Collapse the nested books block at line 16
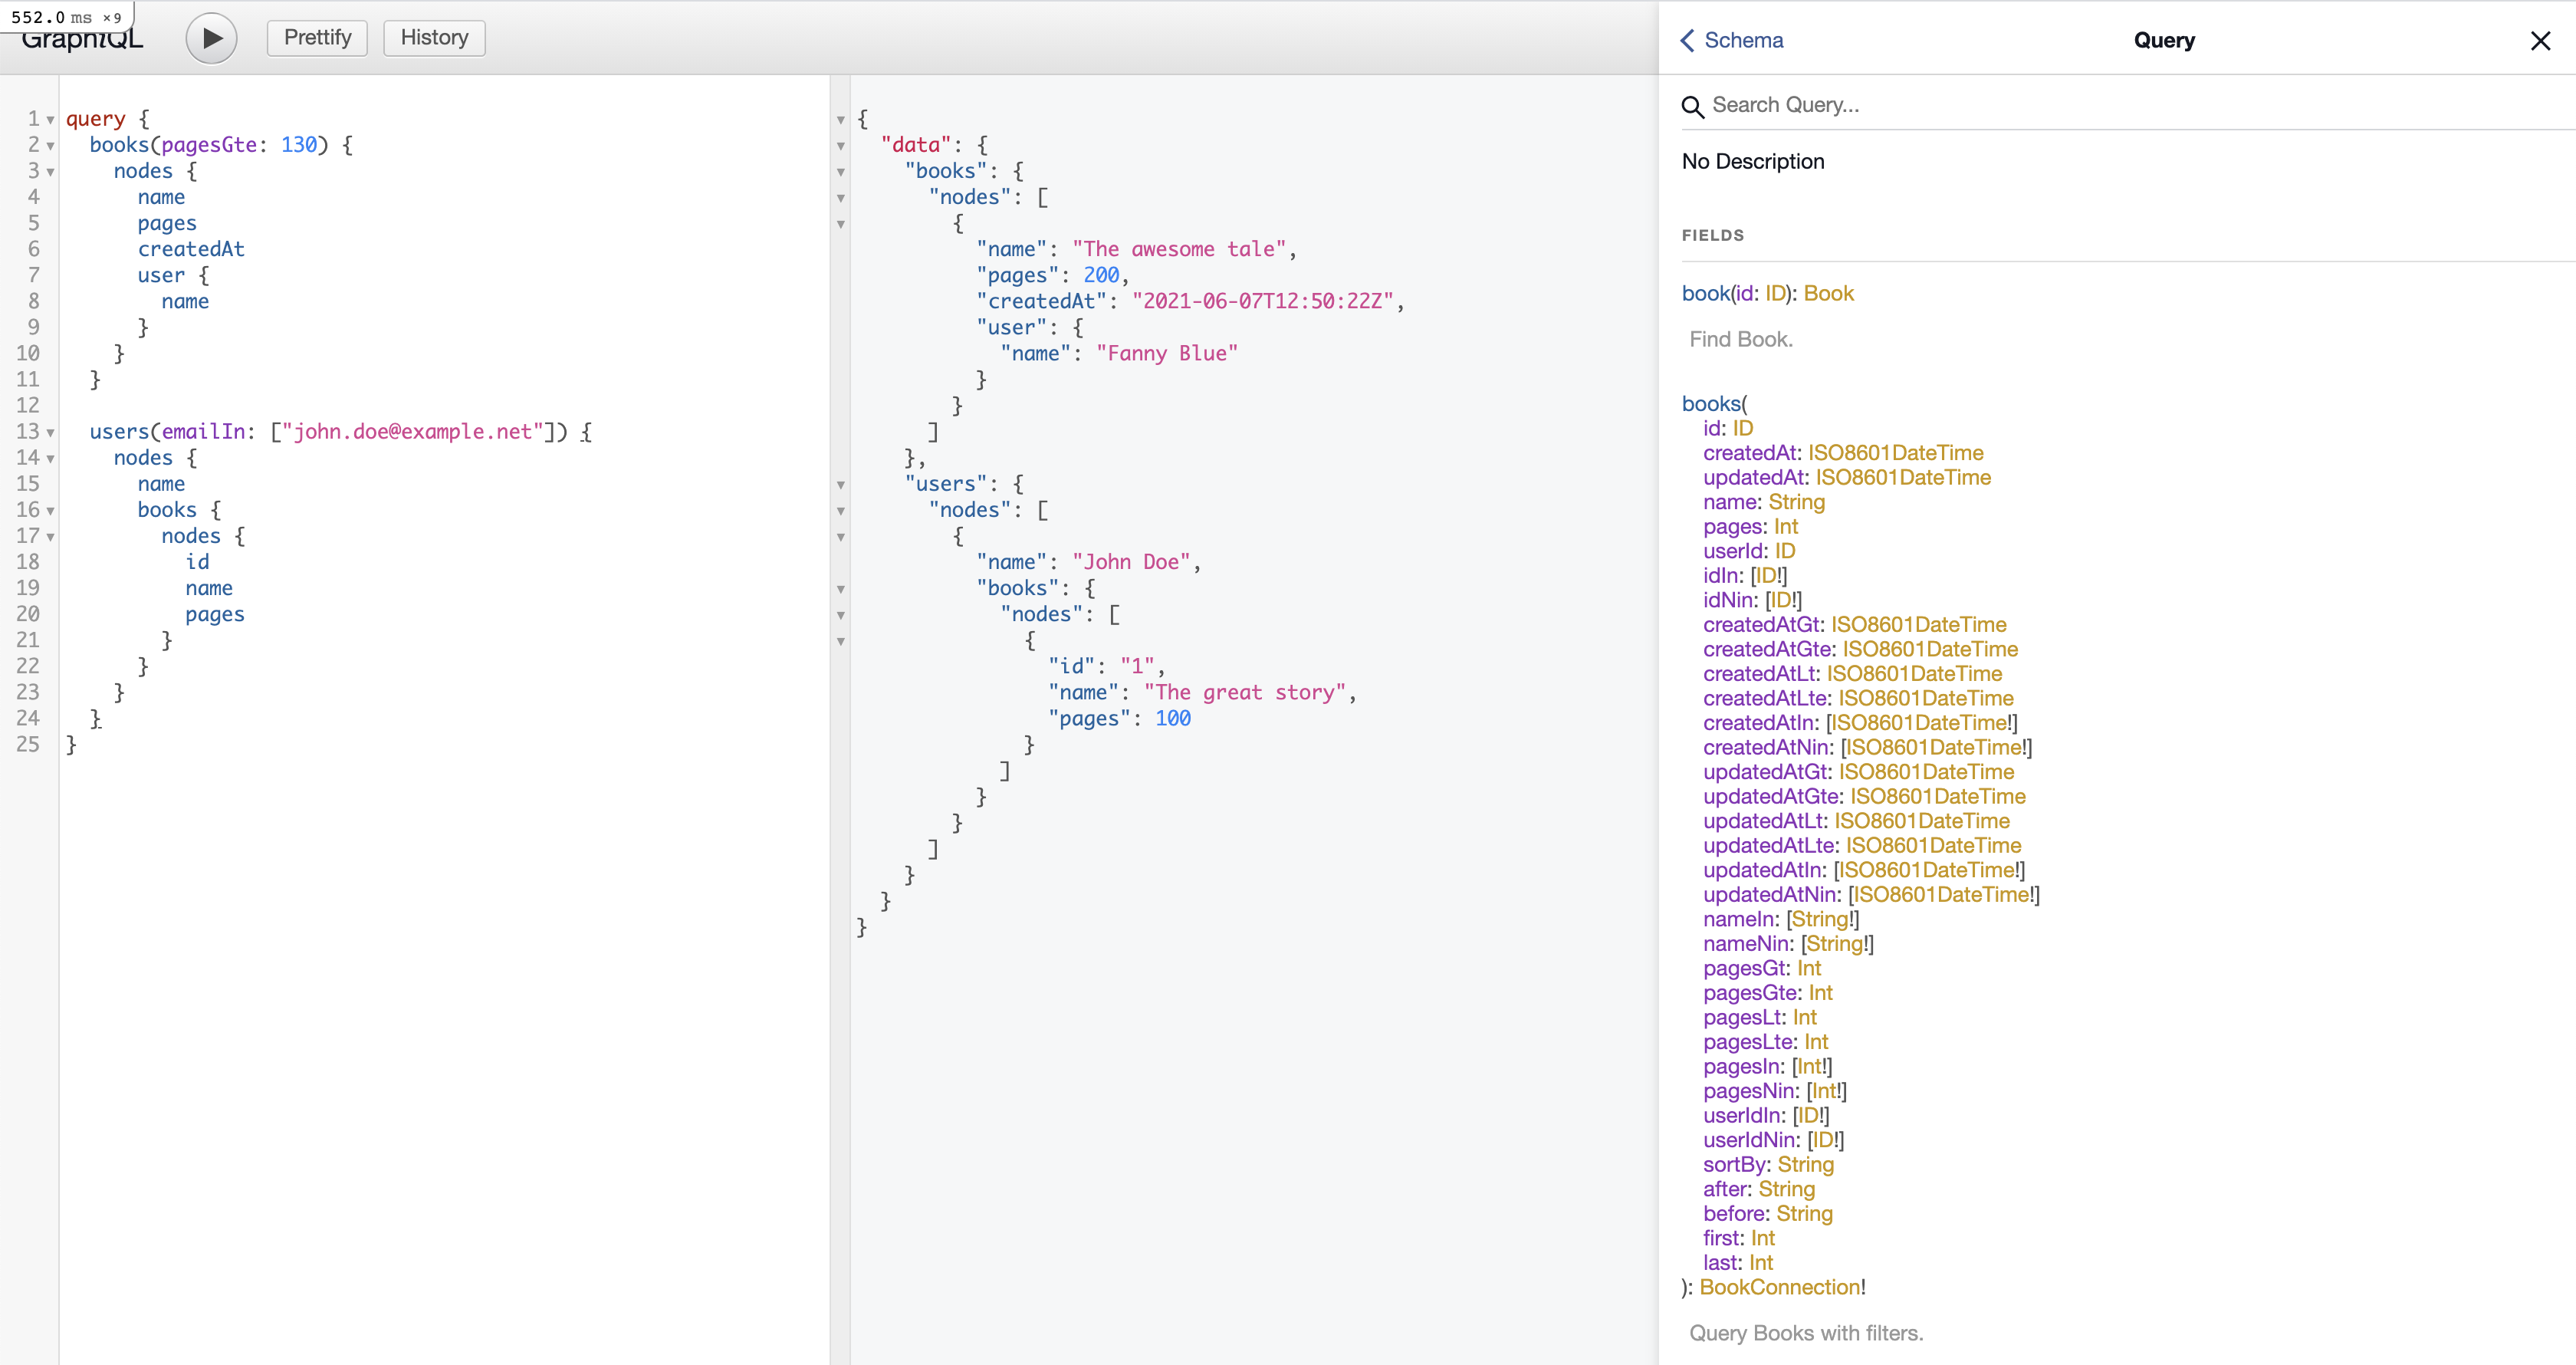 (x=50, y=511)
